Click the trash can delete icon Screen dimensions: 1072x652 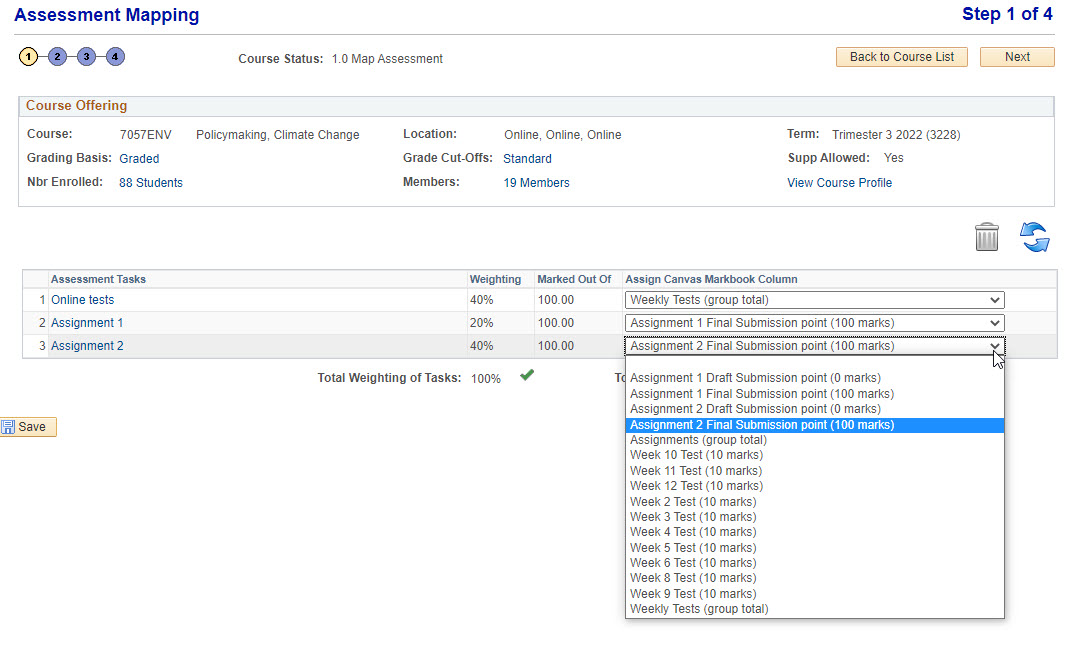click(986, 237)
